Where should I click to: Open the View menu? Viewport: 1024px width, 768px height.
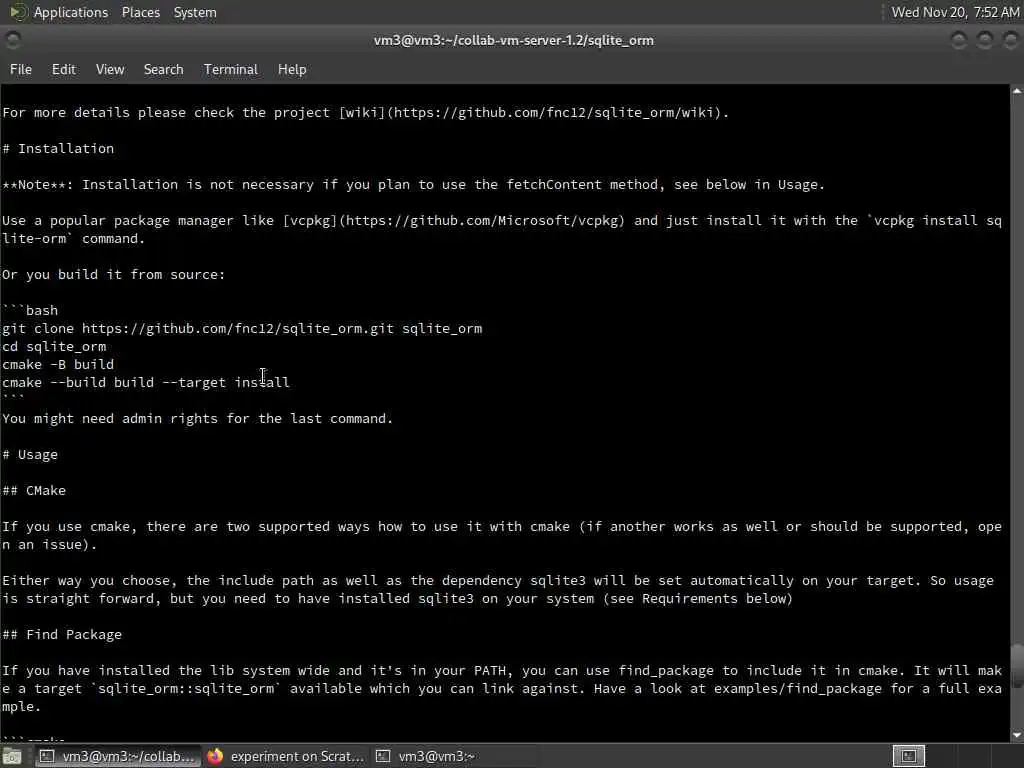coord(110,69)
